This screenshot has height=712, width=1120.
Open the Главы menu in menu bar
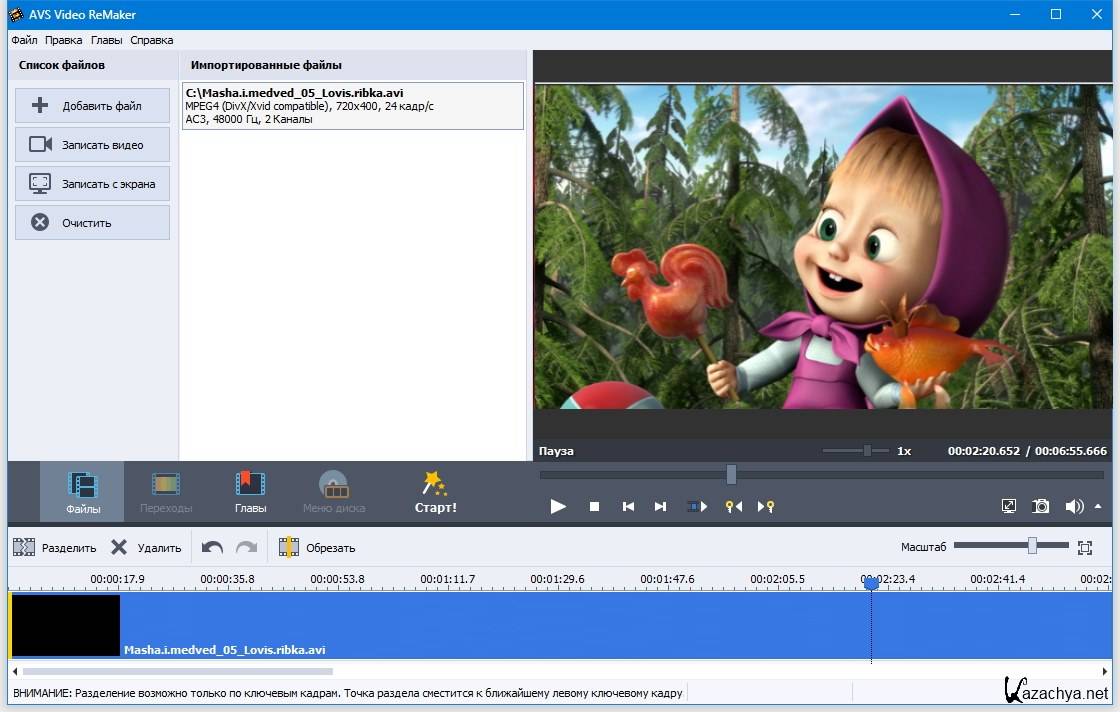106,40
